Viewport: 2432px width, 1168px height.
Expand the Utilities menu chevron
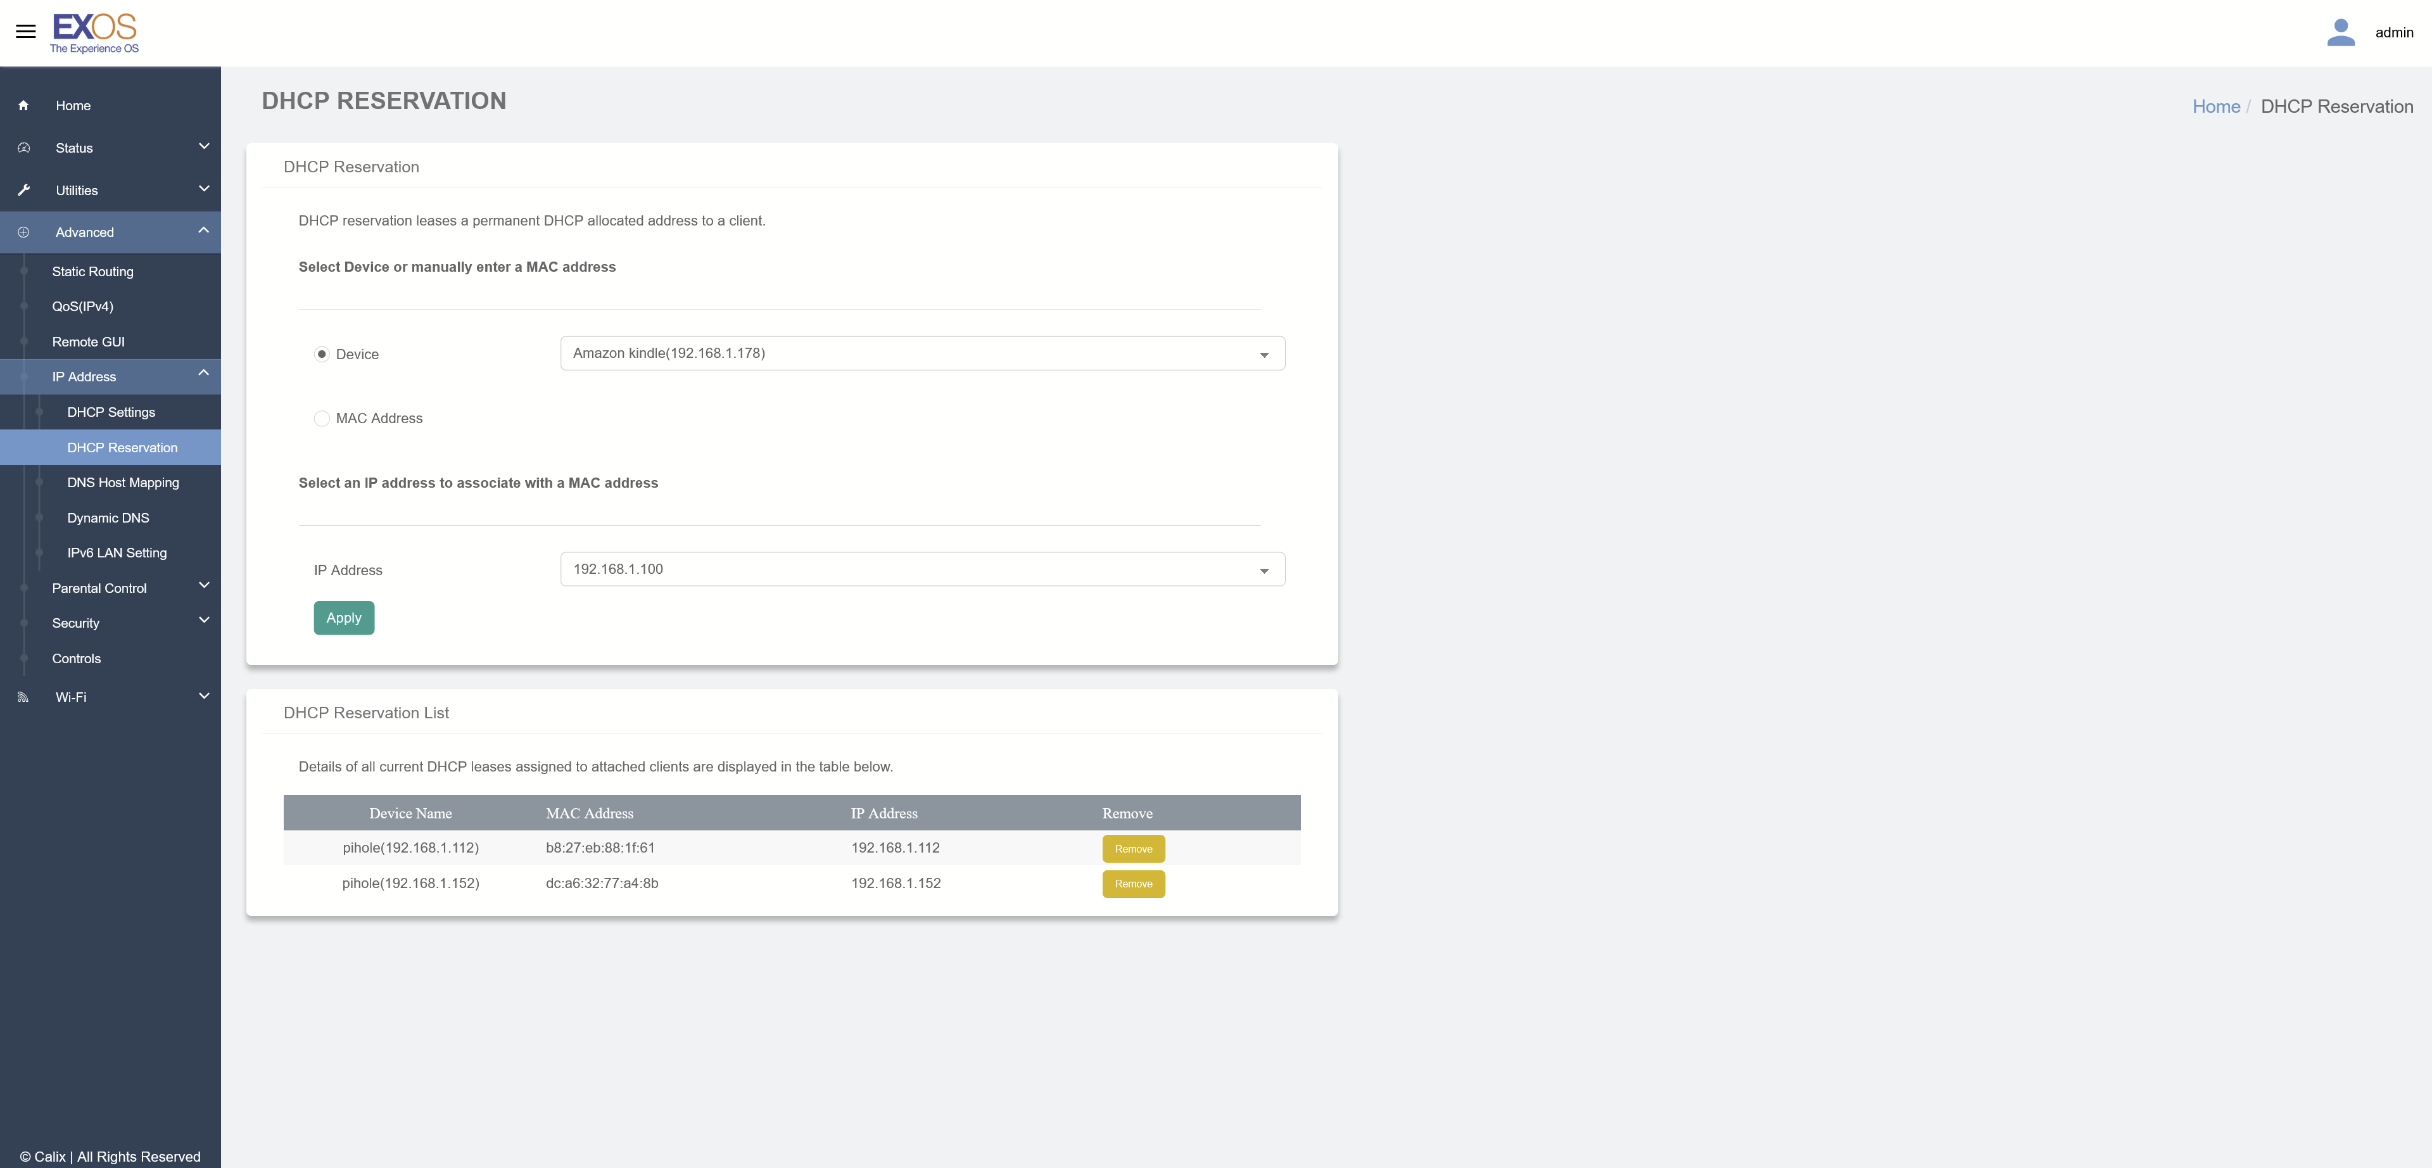[204, 189]
